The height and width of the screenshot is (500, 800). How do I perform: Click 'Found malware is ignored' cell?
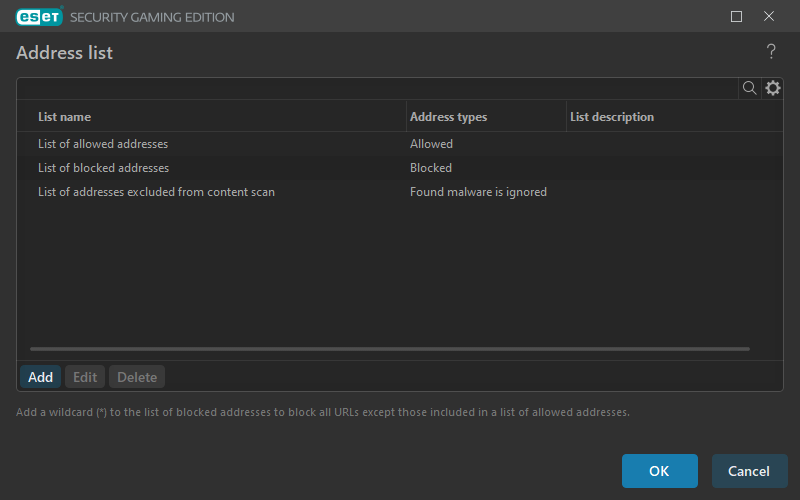[478, 192]
